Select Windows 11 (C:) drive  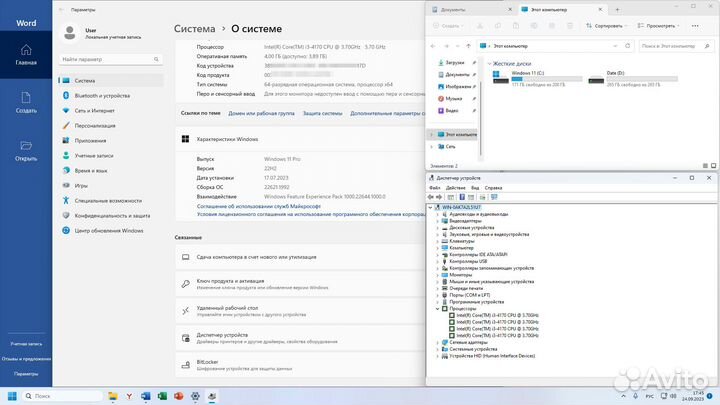(538, 78)
